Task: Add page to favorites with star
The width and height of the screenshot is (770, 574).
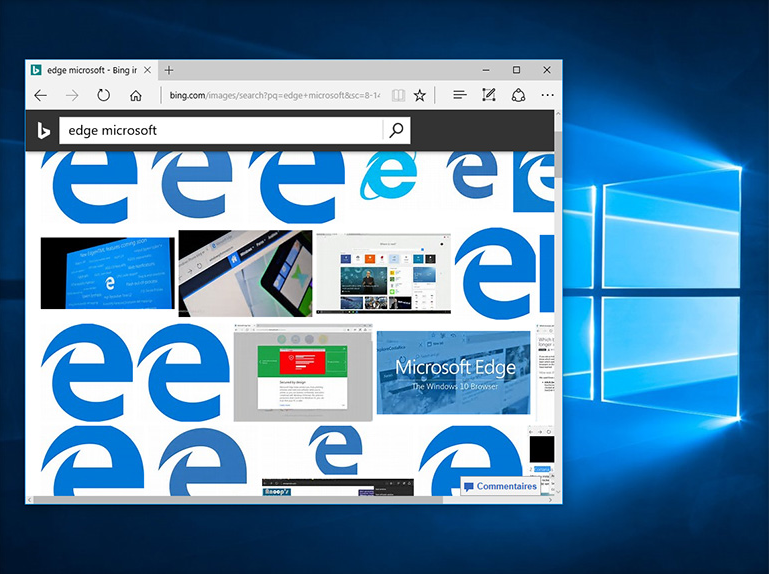Action: point(420,96)
